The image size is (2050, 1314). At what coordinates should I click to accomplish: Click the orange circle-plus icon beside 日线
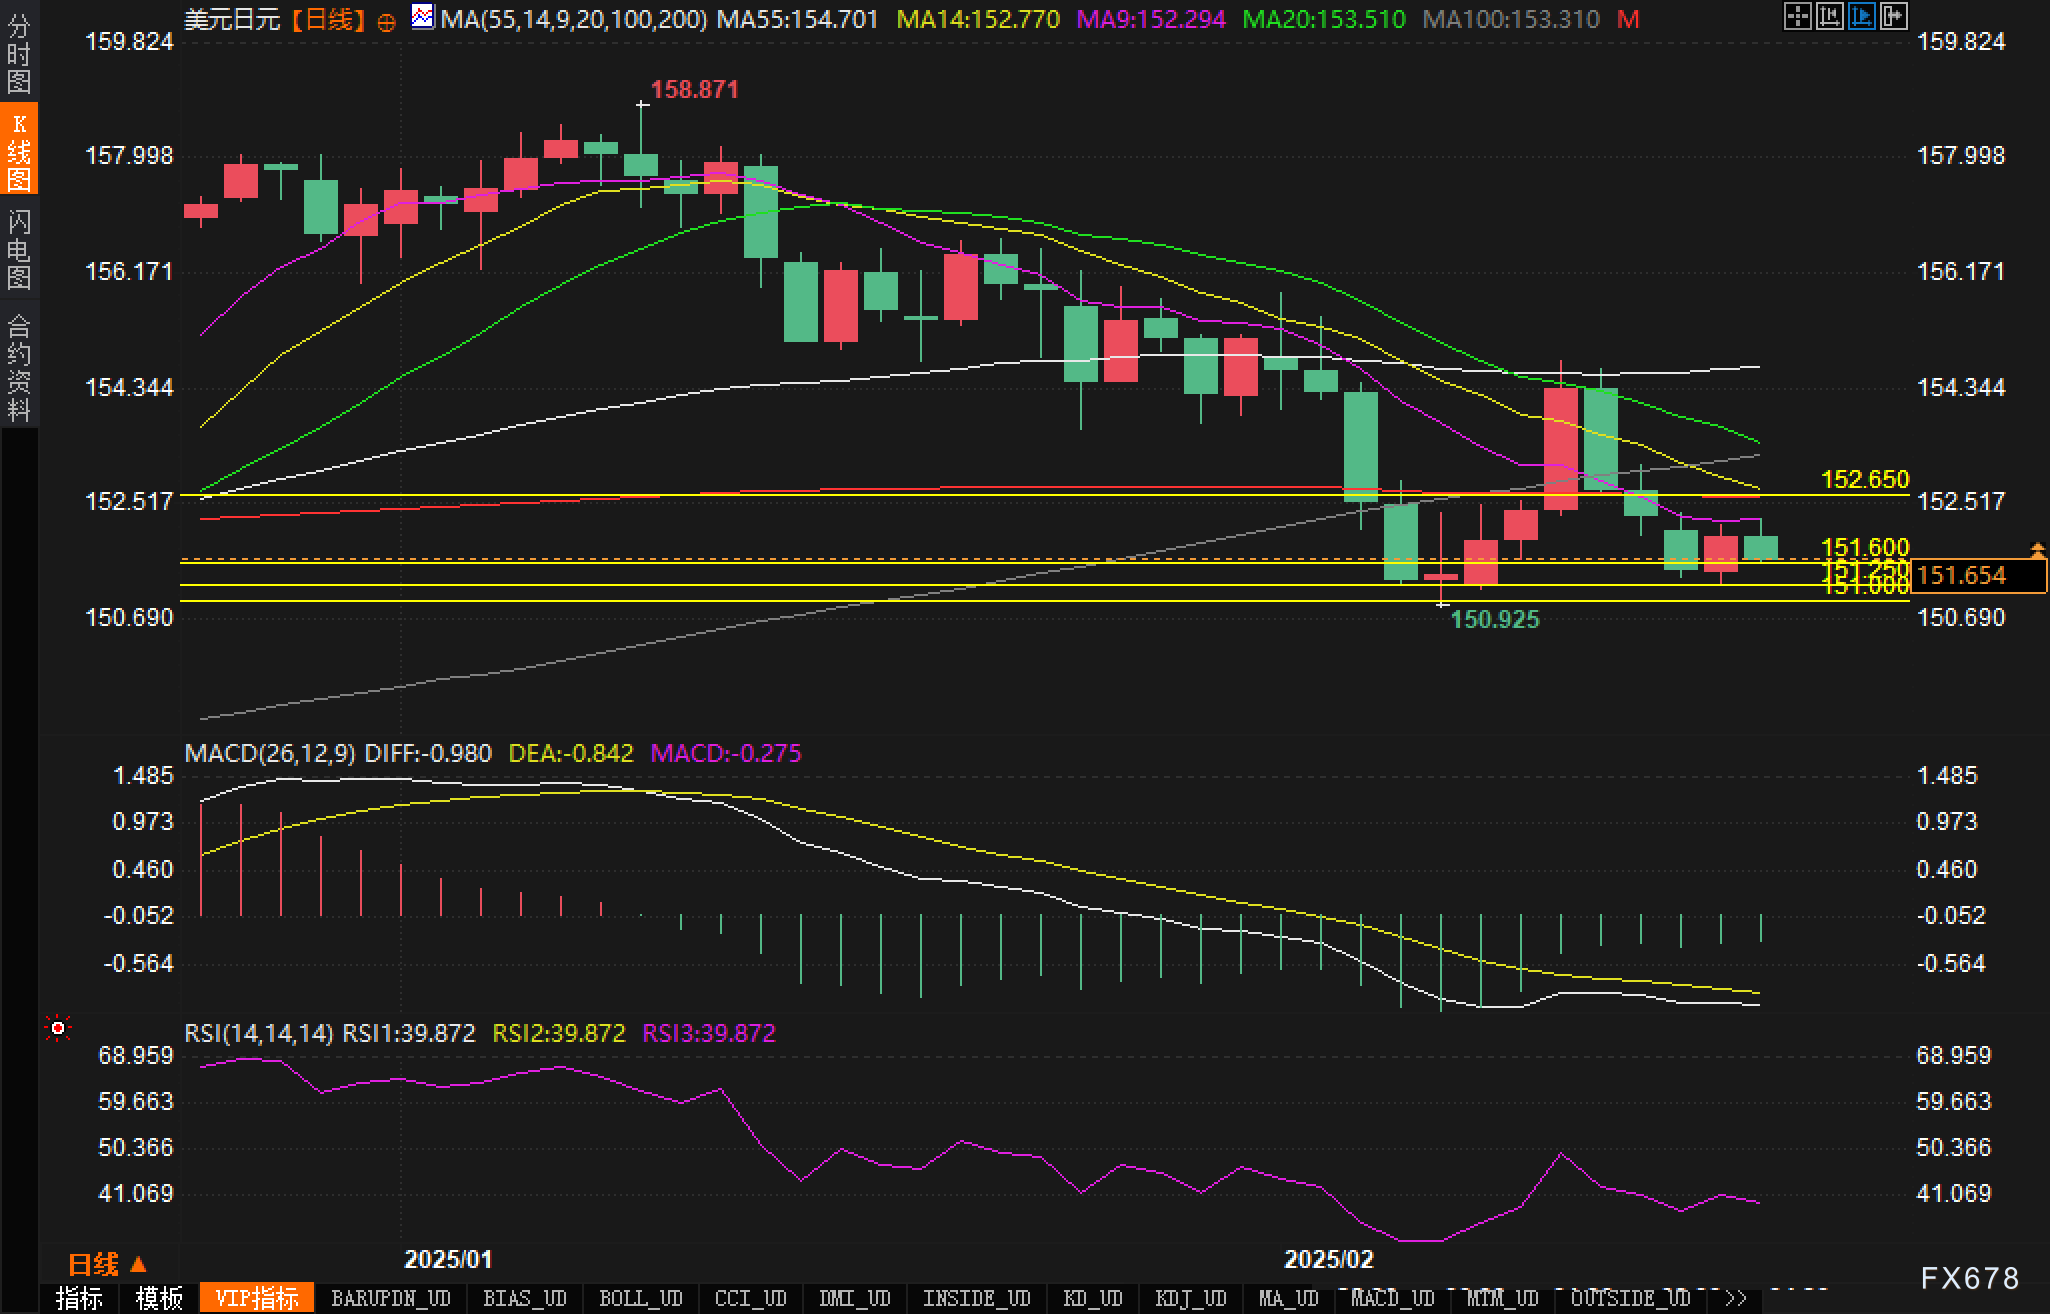coord(387,21)
